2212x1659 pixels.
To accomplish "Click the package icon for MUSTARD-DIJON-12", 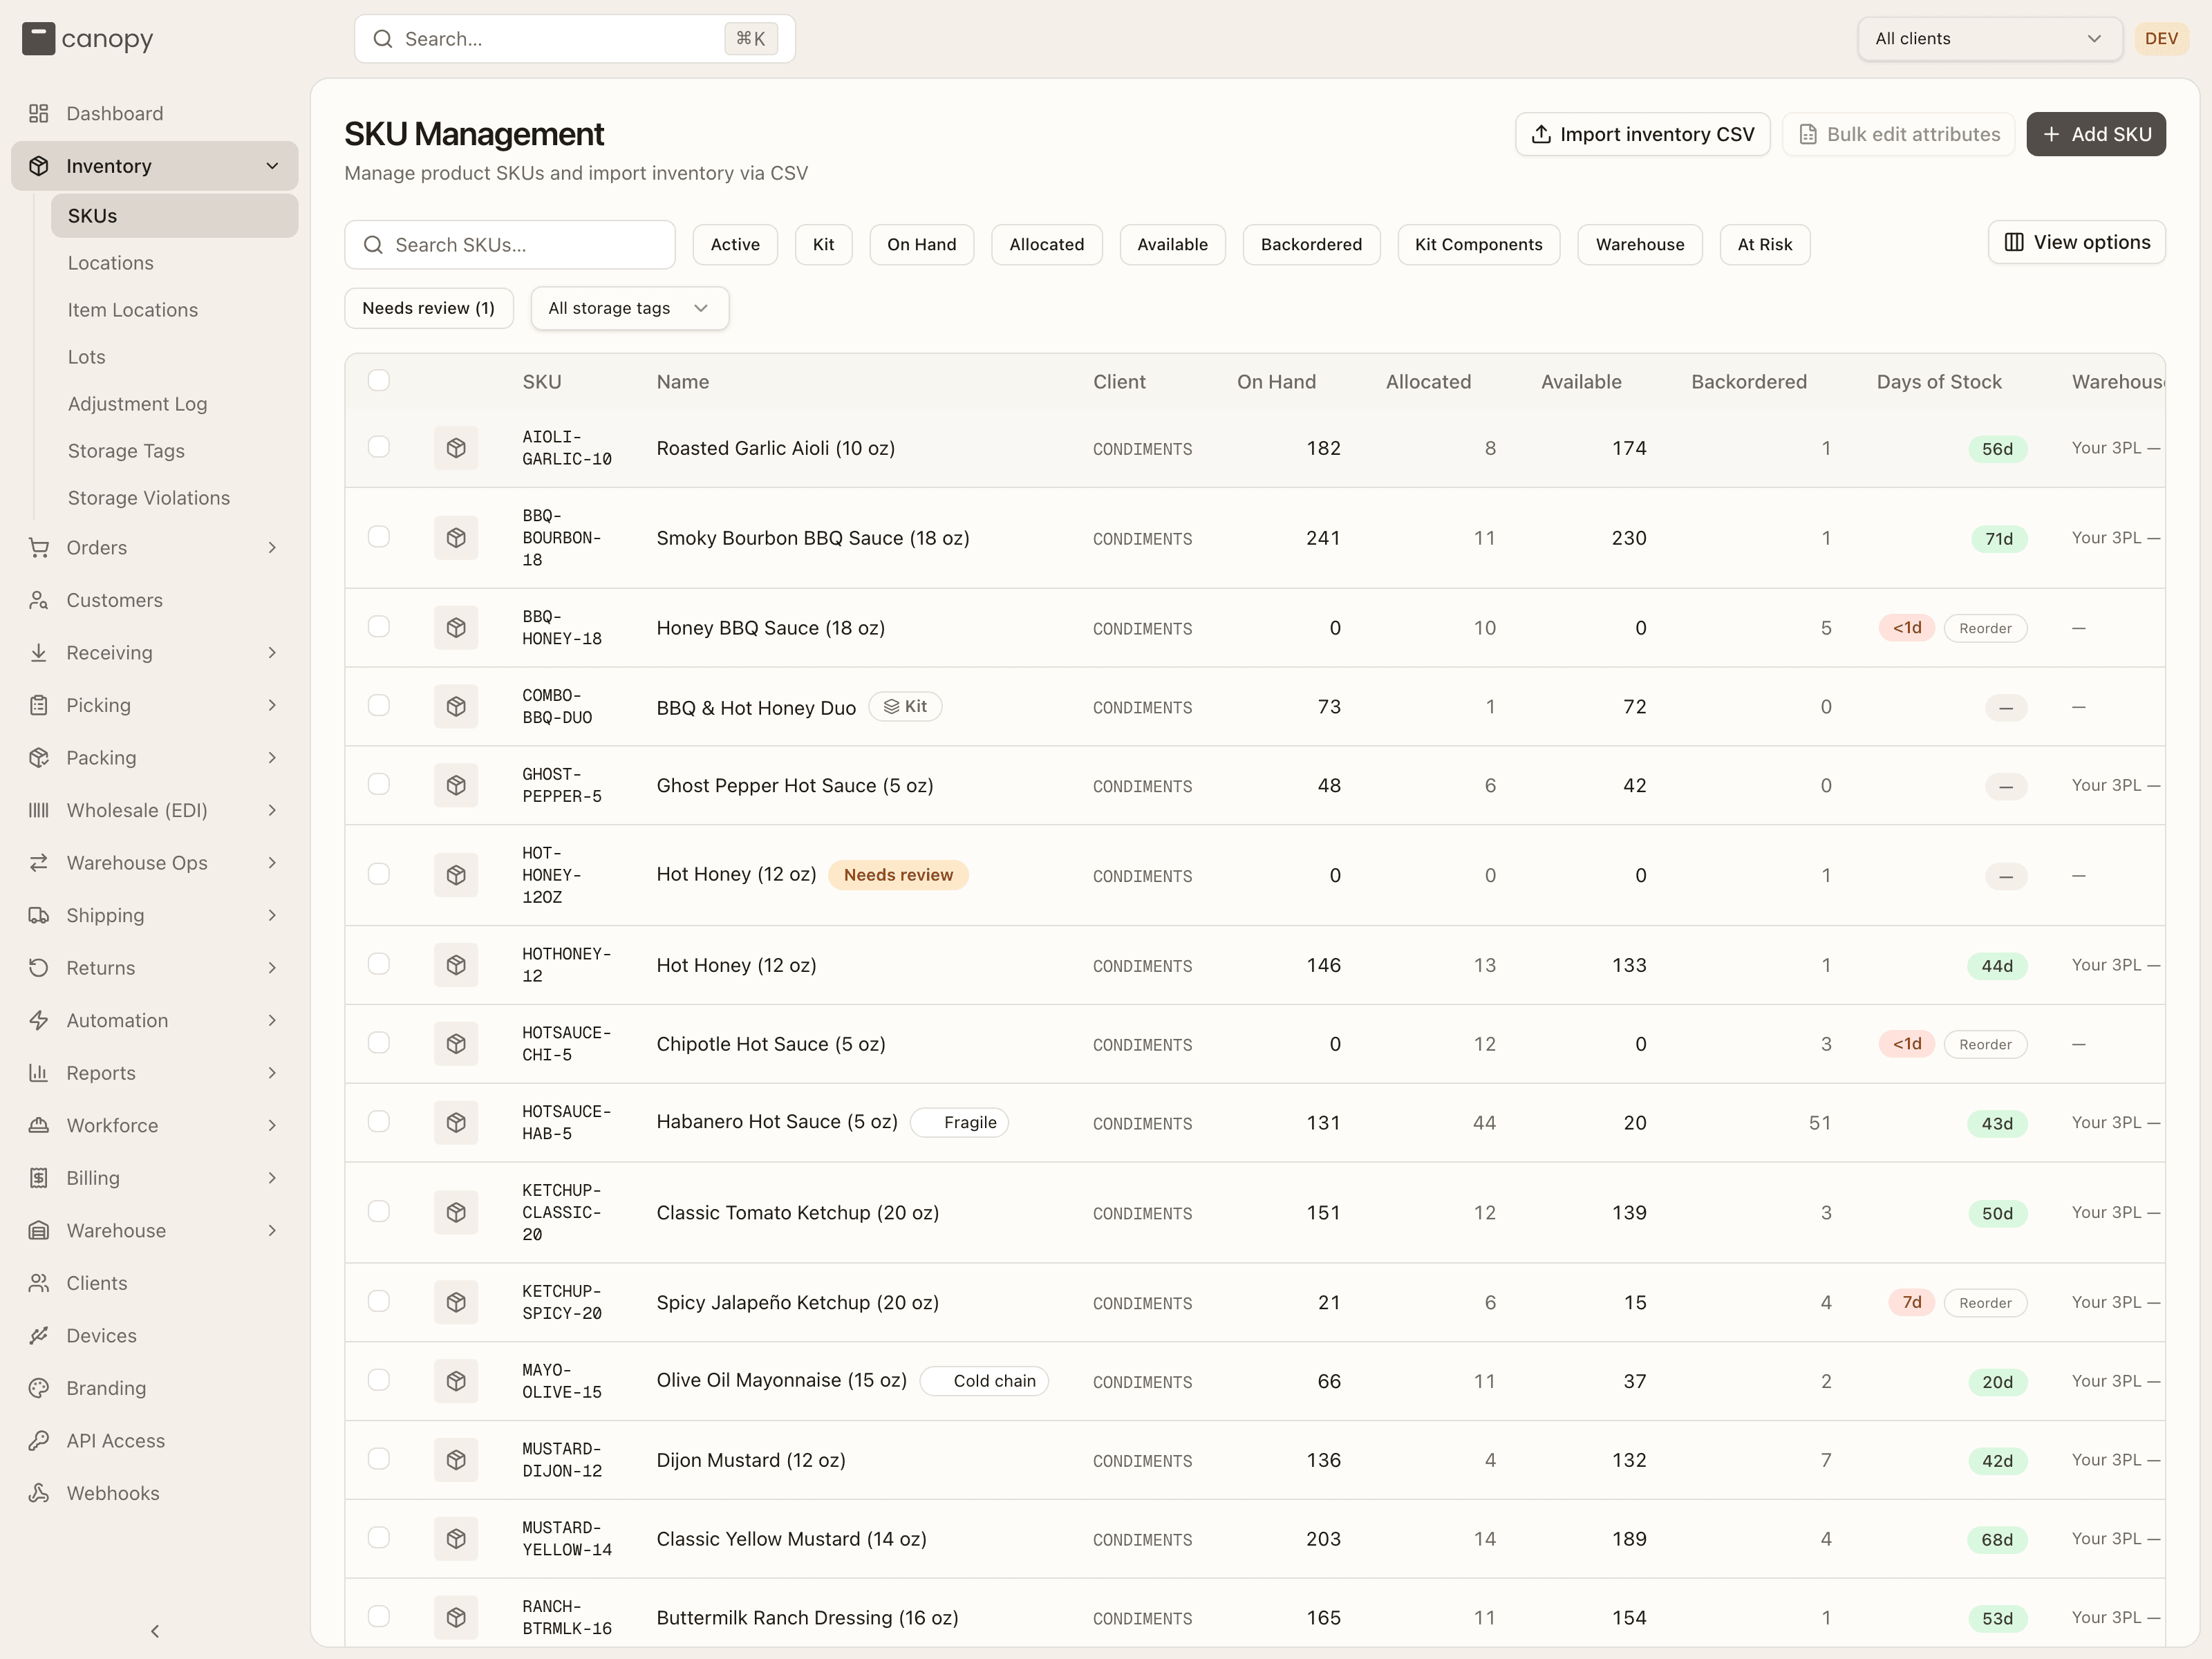I will pos(456,1460).
